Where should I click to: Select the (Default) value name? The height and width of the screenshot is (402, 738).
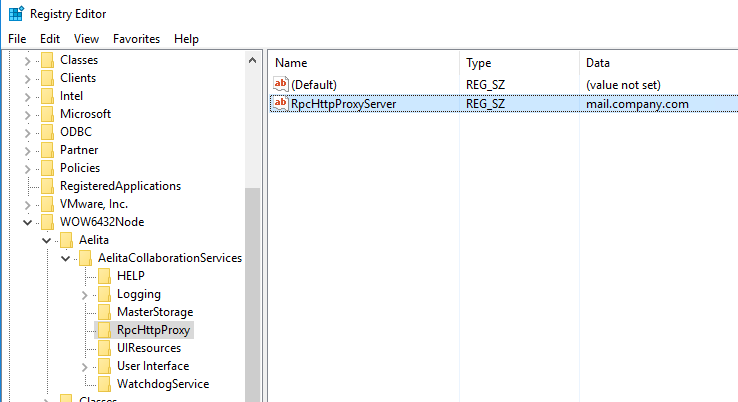click(x=314, y=85)
